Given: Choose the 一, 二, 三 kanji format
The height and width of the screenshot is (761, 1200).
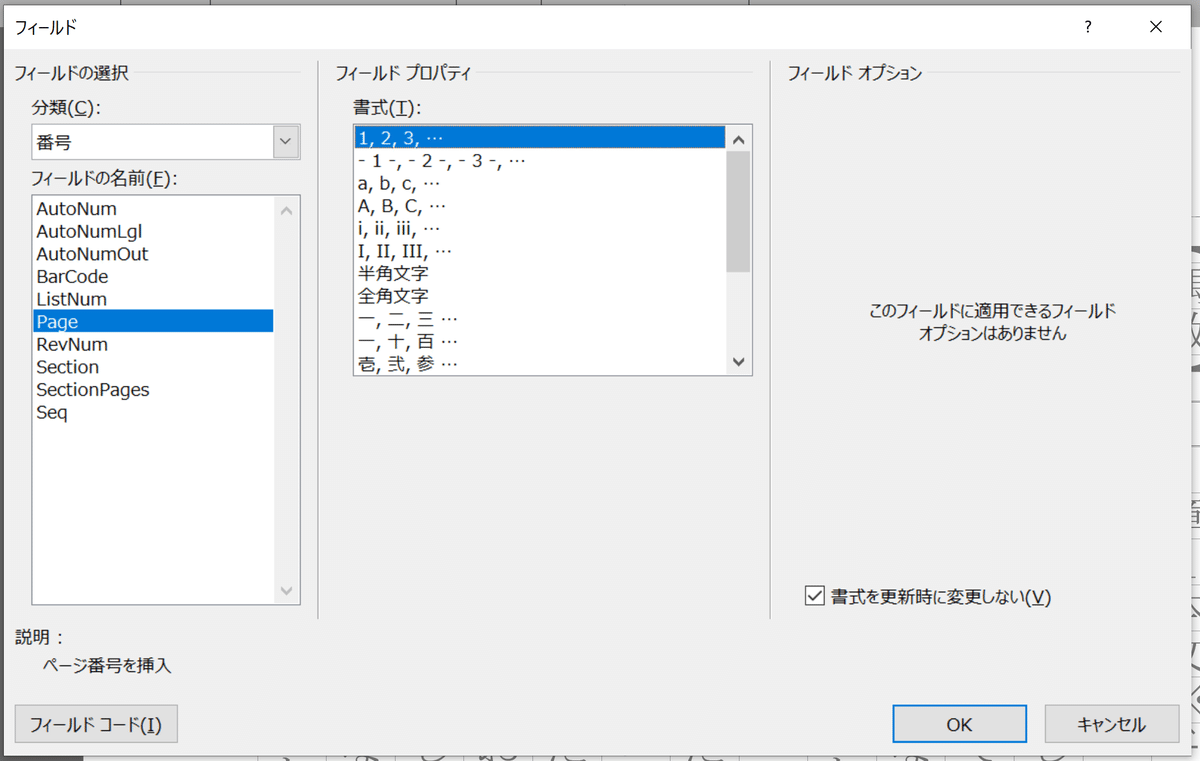Looking at the screenshot, I should (540, 319).
